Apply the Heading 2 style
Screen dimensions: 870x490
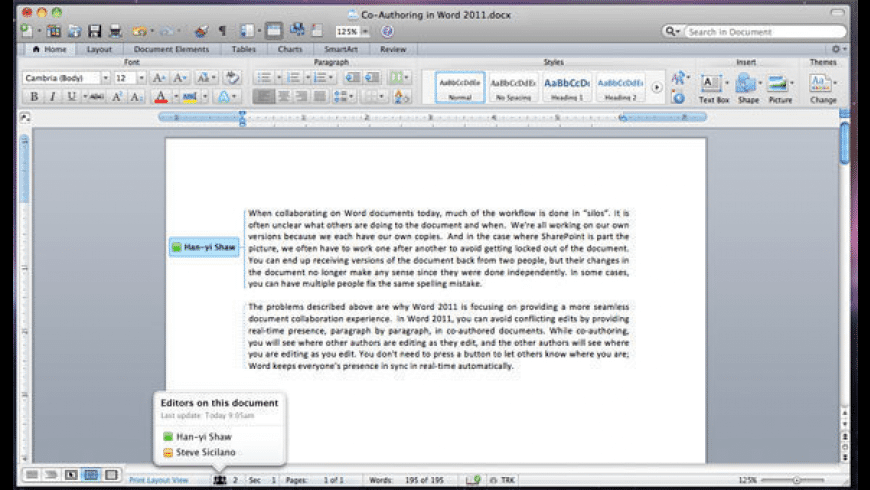click(620, 87)
